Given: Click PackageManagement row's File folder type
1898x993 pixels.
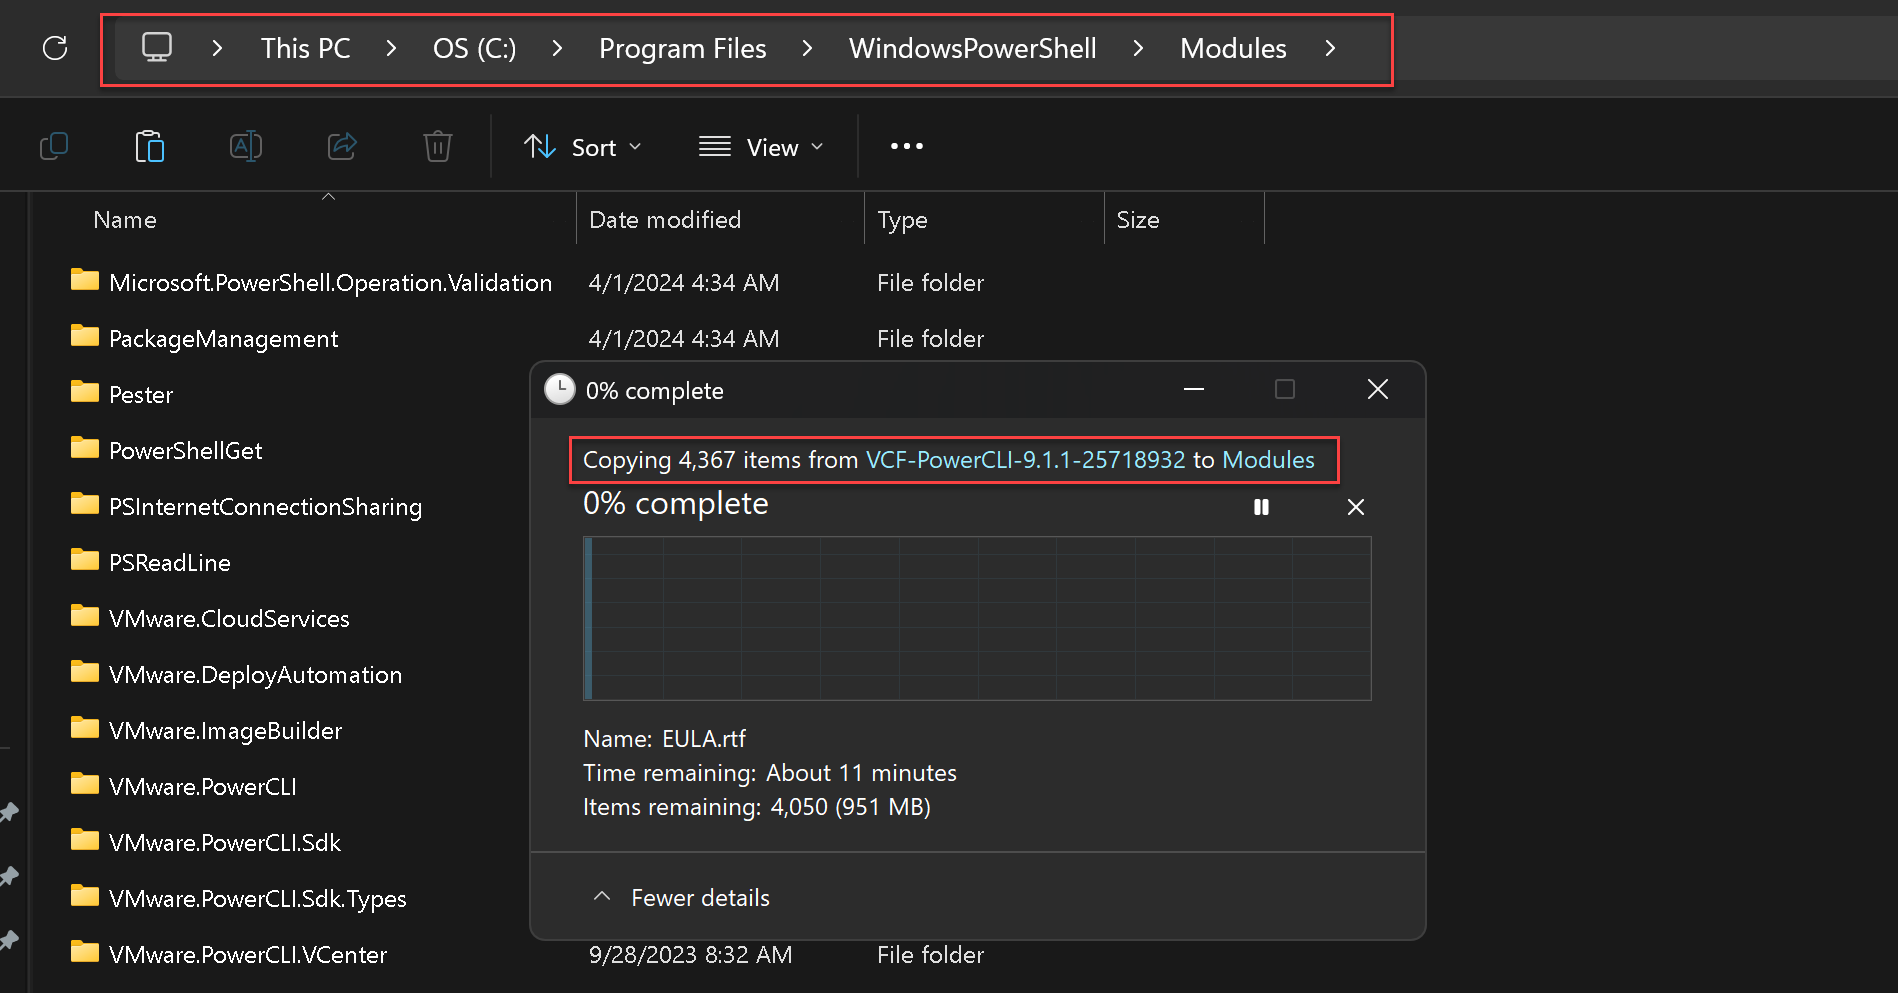Looking at the screenshot, I should 930,339.
